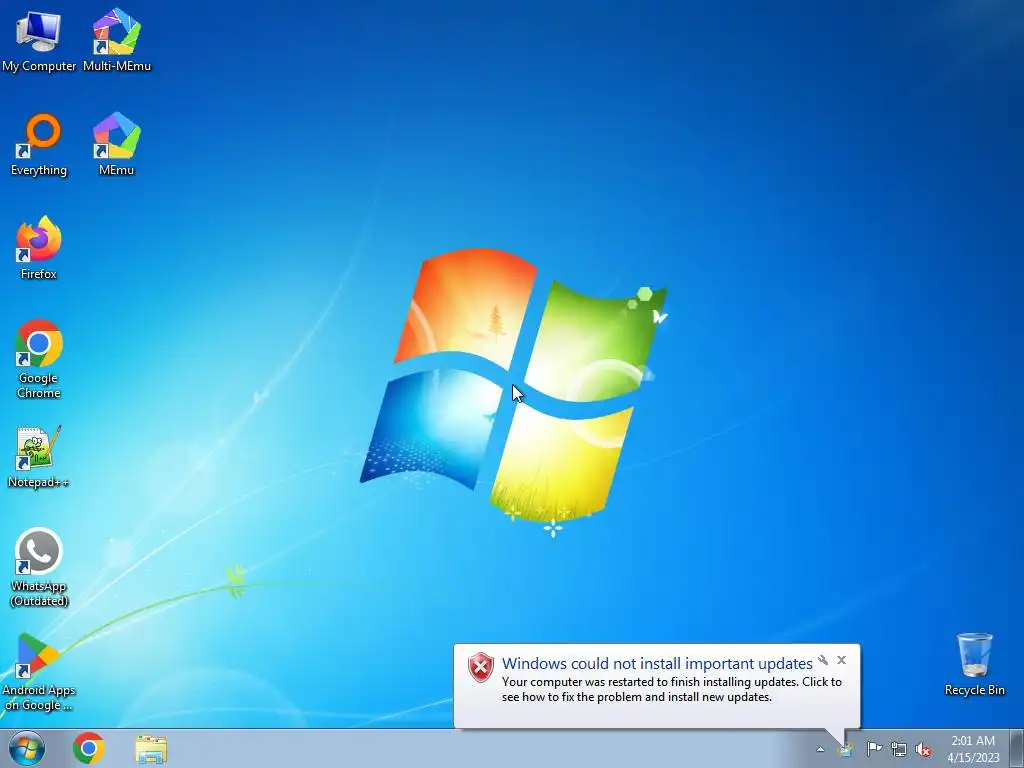Select the Recycle Bin icon
Image resolution: width=1024 pixels, height=768 pixels.
click(x=974, y=664)
